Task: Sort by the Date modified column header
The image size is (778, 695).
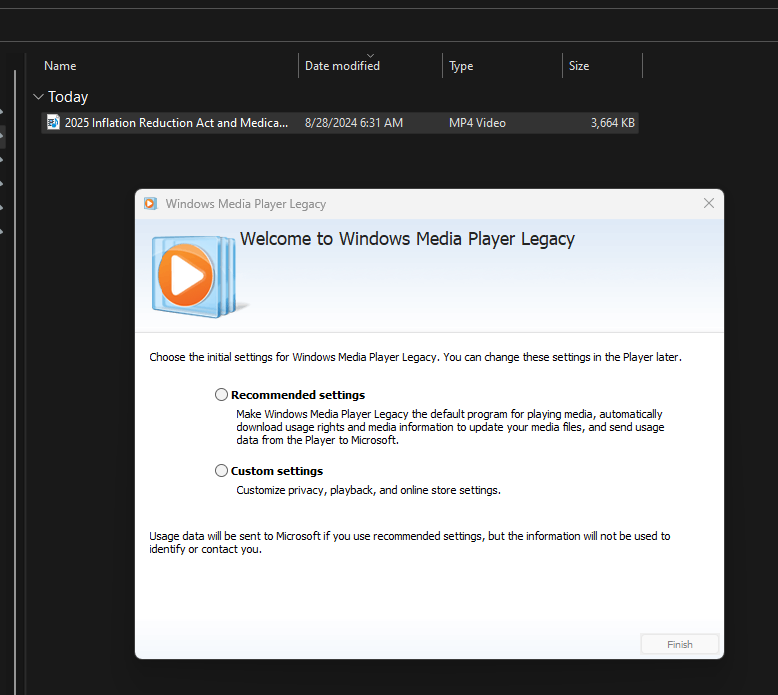Action: (x=342, y=66)
